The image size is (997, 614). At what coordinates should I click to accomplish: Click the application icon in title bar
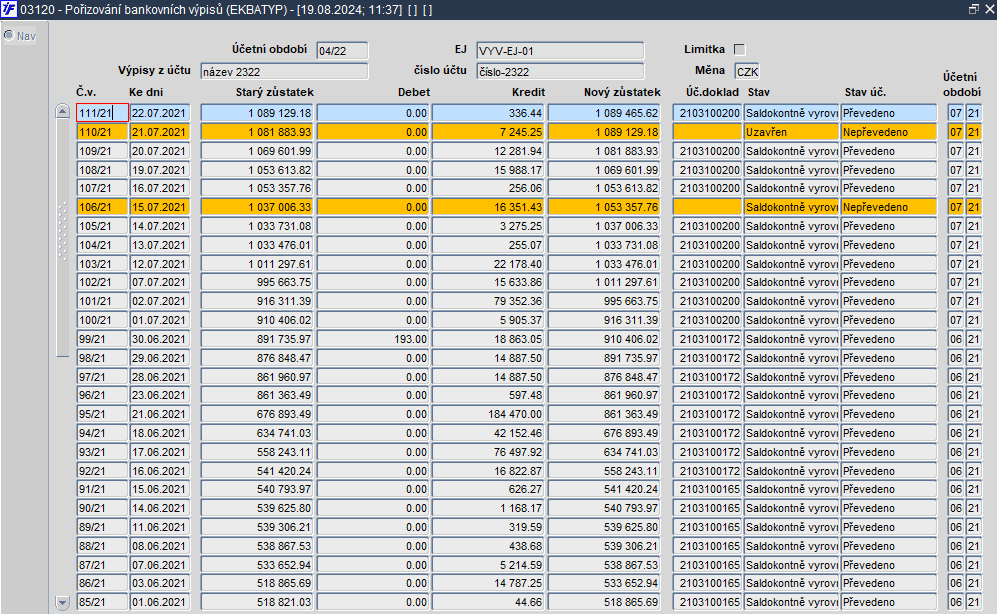point(9,10)
